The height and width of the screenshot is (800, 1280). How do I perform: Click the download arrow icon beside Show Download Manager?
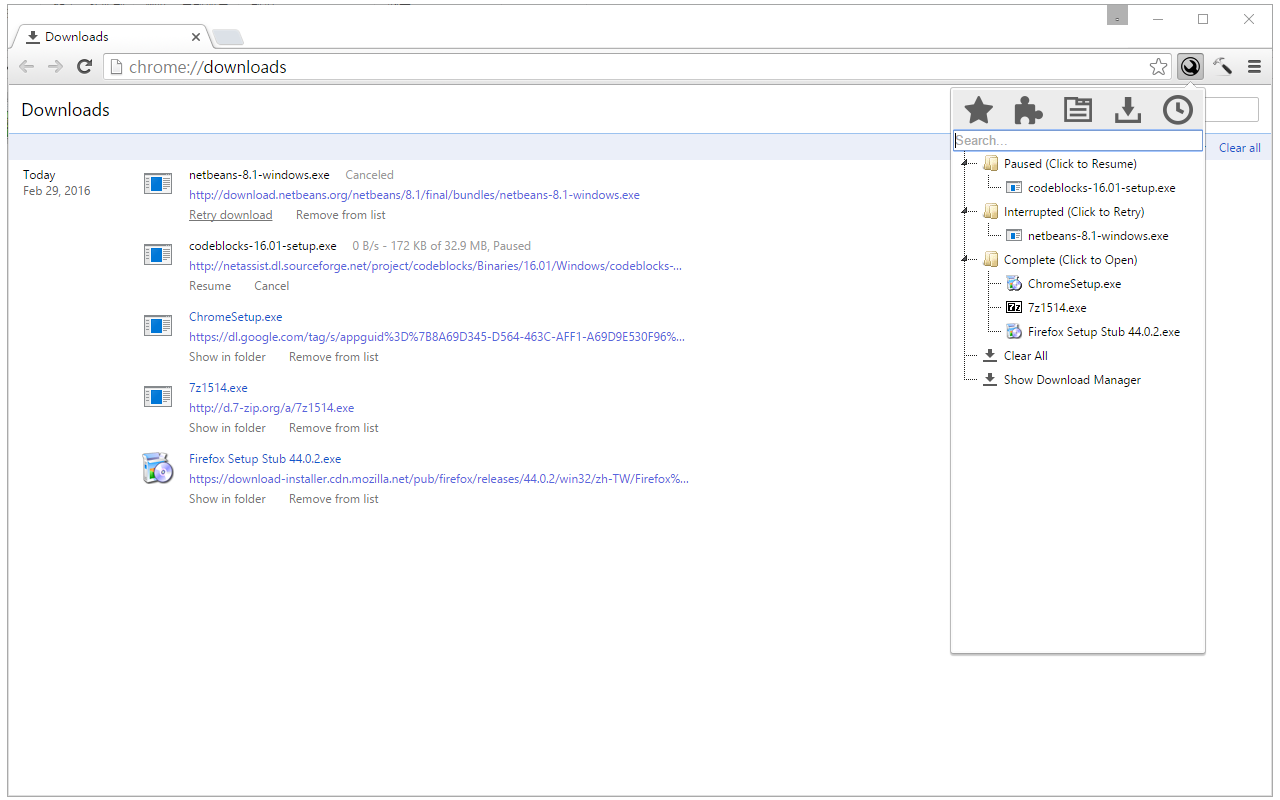990,379
